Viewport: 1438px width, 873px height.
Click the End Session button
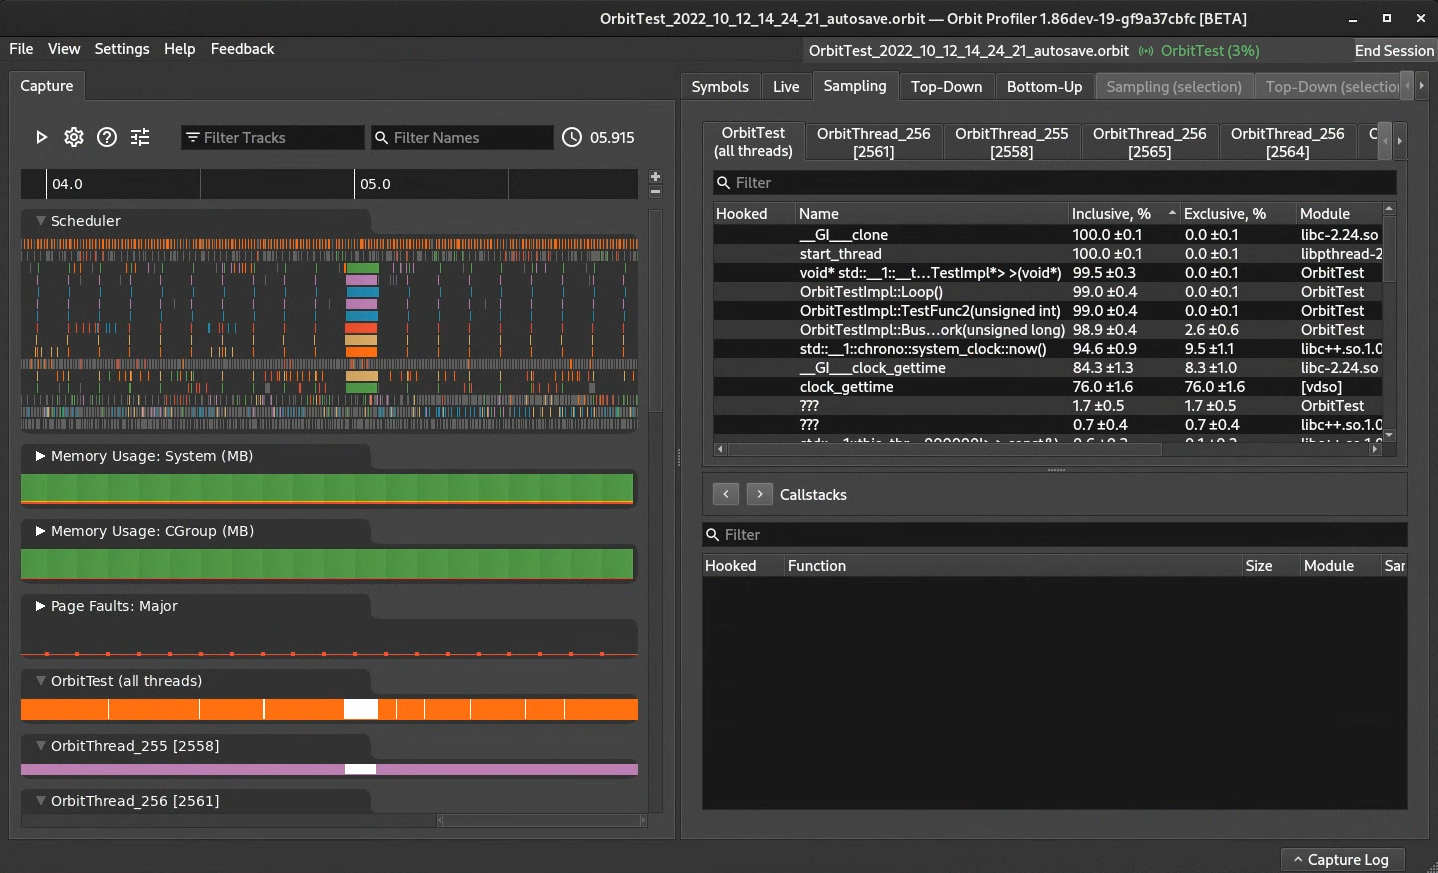pyautogui.click(x=1394, y=51)
